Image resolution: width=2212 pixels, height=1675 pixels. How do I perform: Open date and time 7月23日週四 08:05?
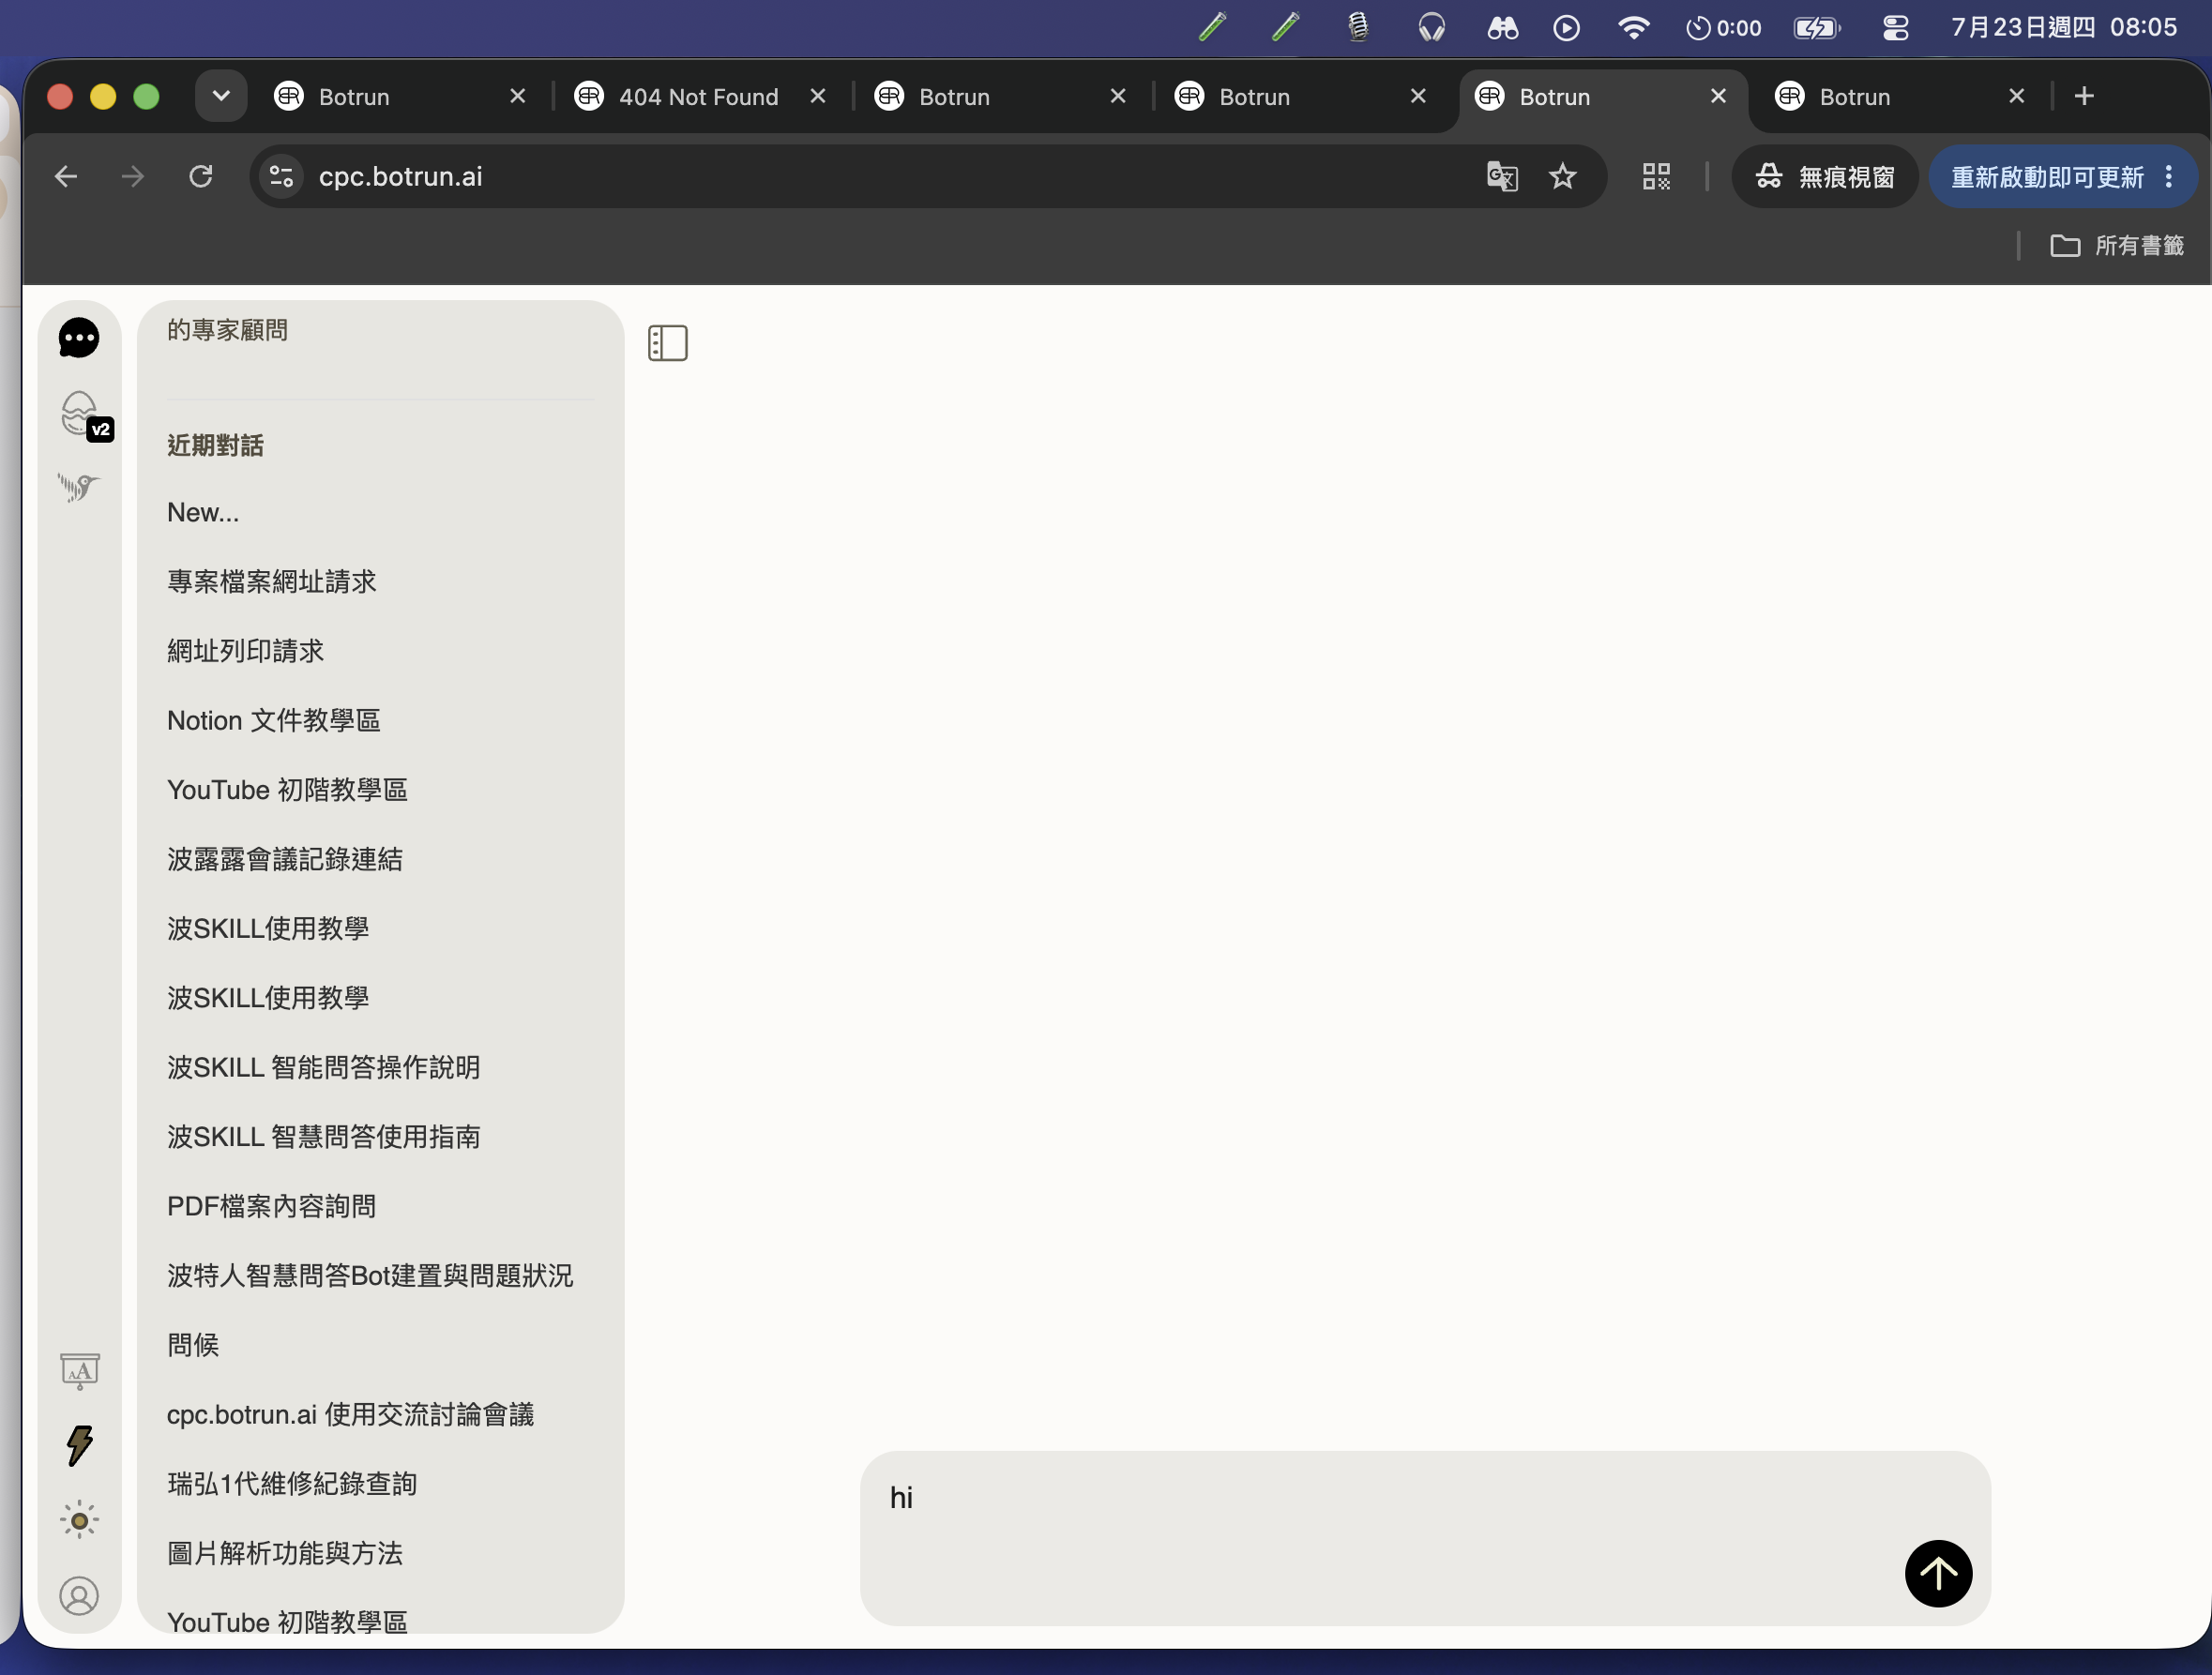click(x=2064, y=27)
